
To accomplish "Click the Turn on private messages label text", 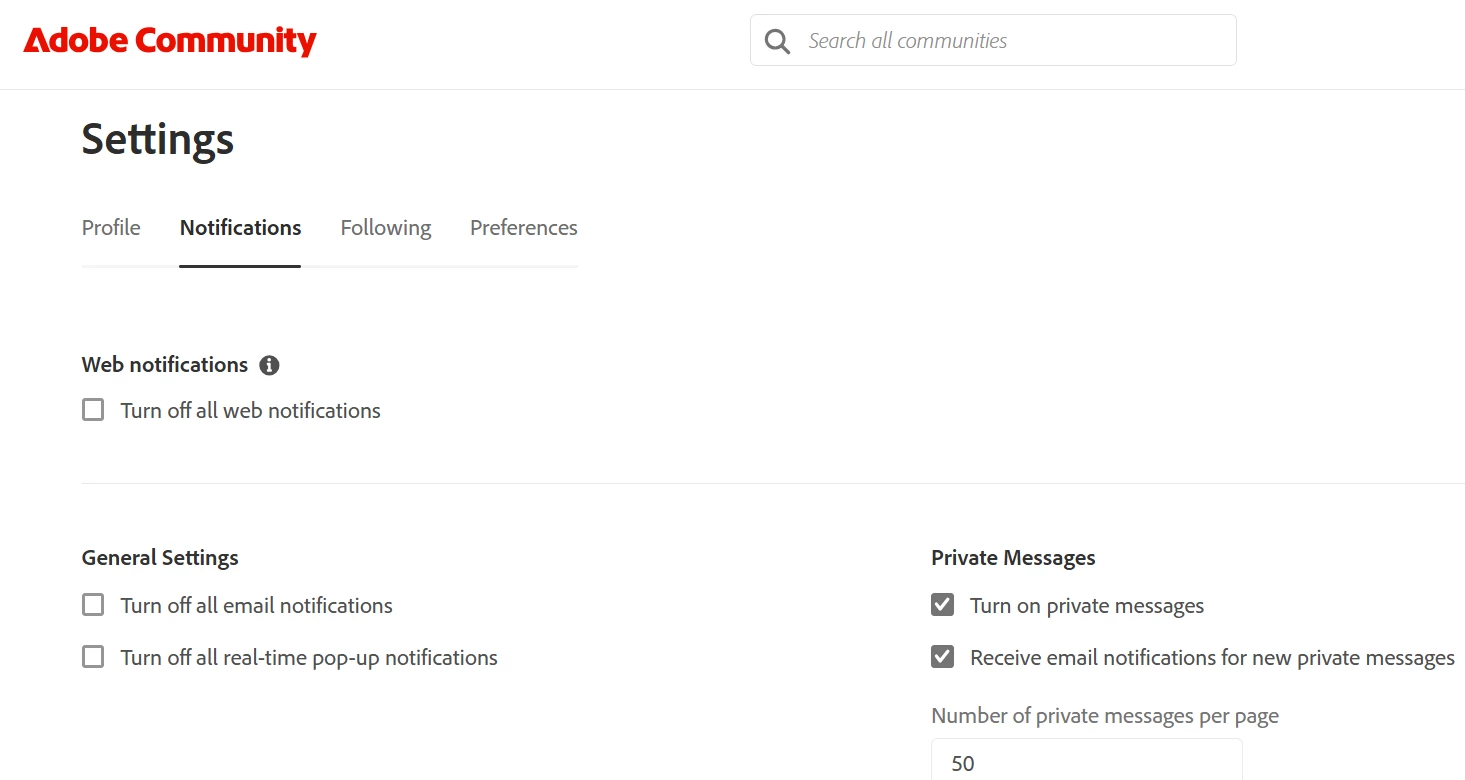I will [1087, 606].
